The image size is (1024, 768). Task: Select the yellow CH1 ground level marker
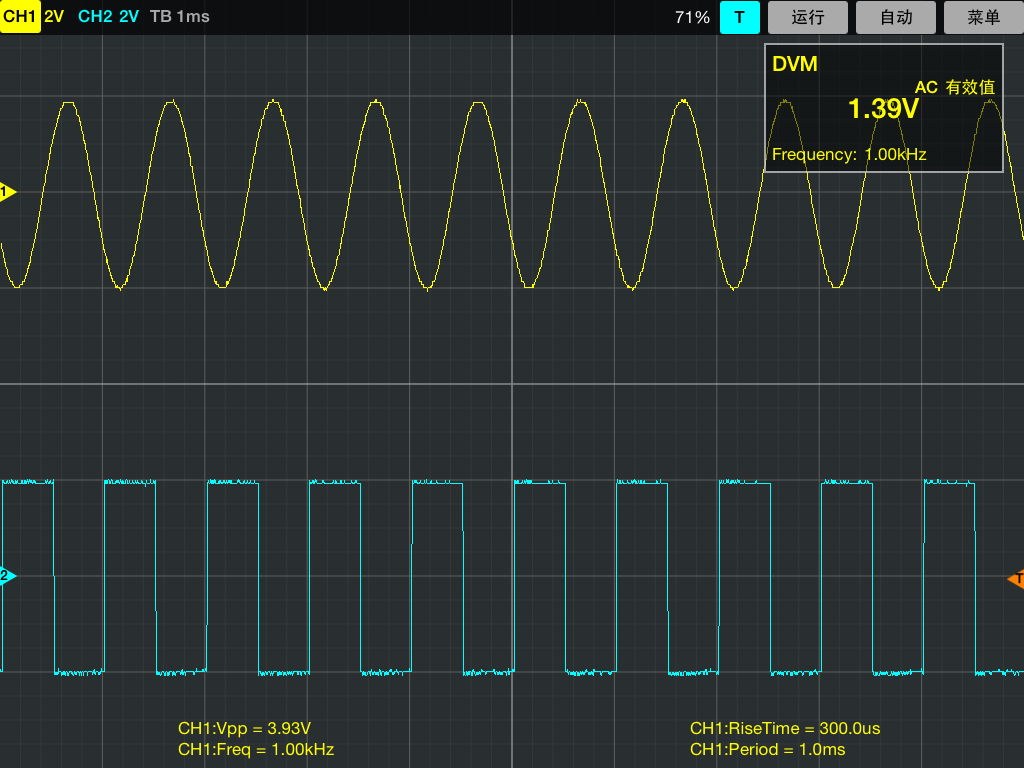[x=8, y=192]
